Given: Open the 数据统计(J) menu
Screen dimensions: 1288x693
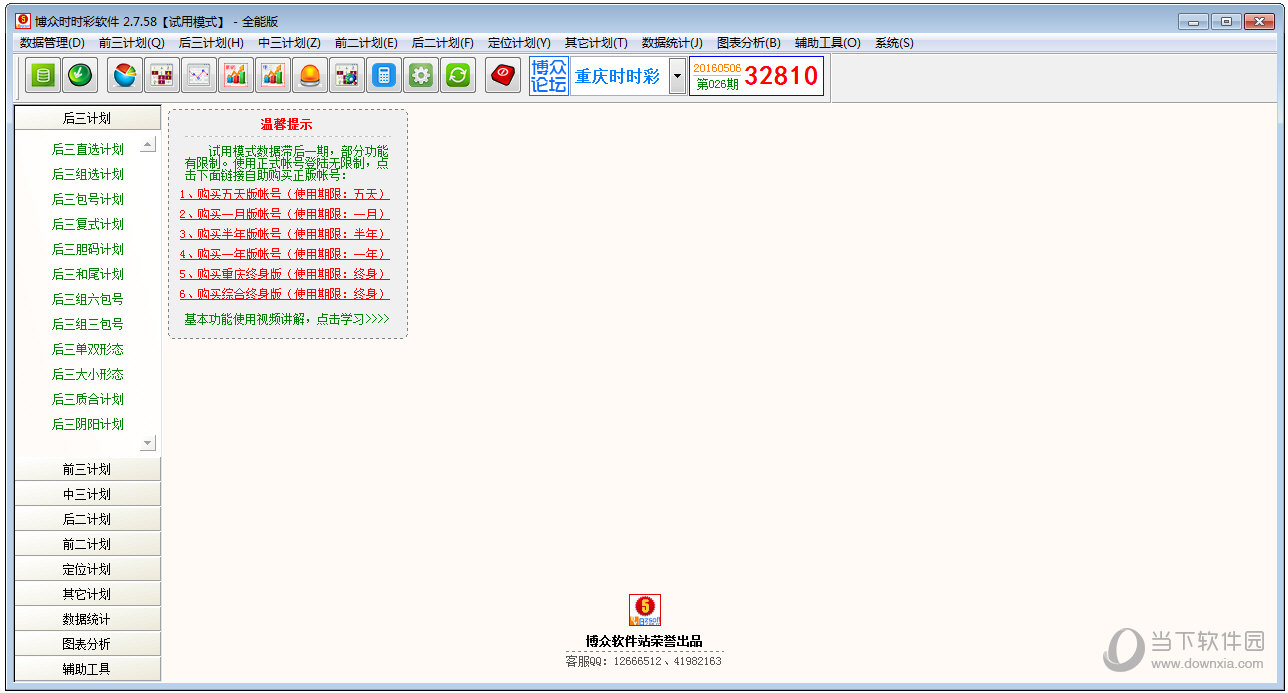Looking at the screenshot, I should point(672,43).
